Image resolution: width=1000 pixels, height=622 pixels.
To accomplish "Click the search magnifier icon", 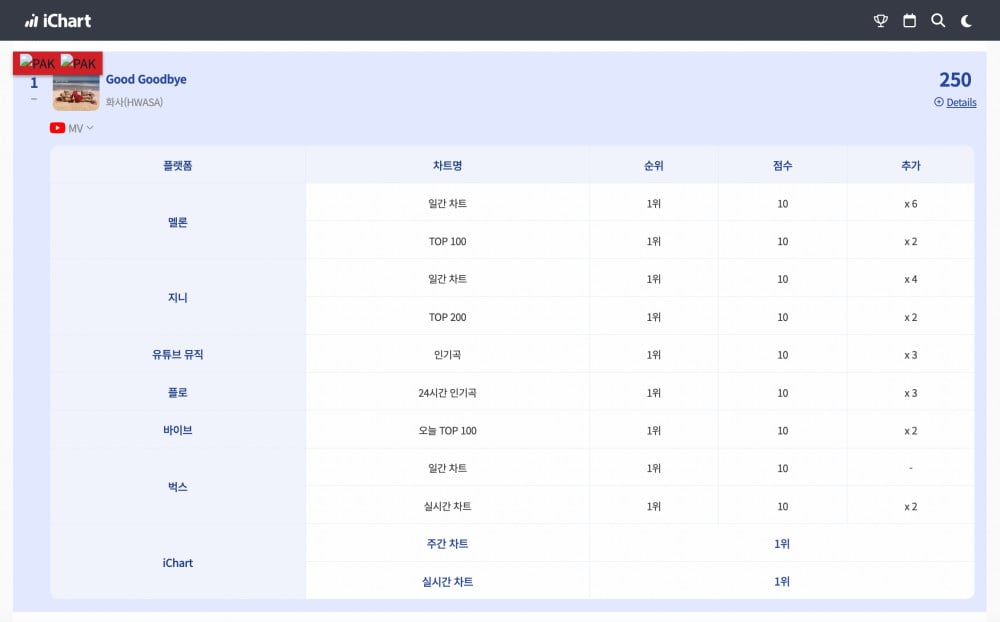I will [938, 21].
